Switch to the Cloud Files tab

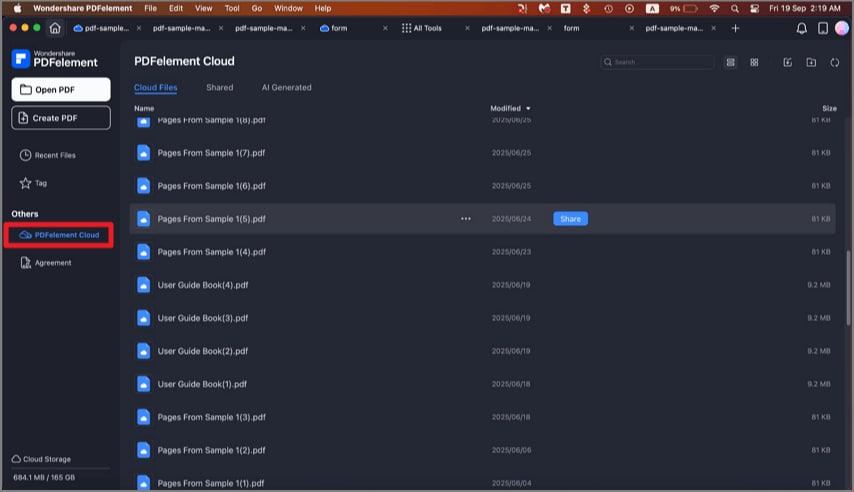pos(156,88)
